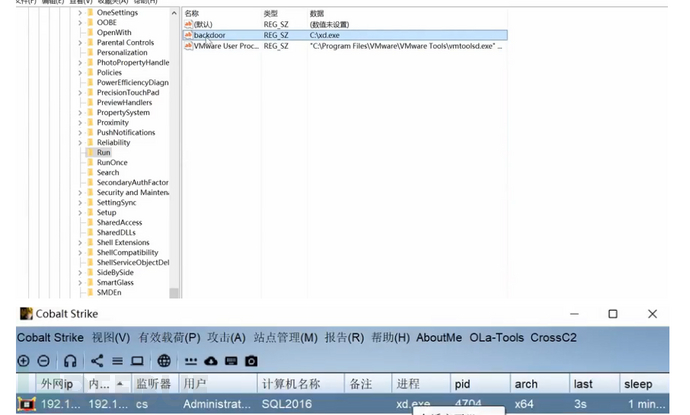Viewport: 690px width, 415px height.
Task: Open the 站点管理(M) menu
Action: coord(286,338)
